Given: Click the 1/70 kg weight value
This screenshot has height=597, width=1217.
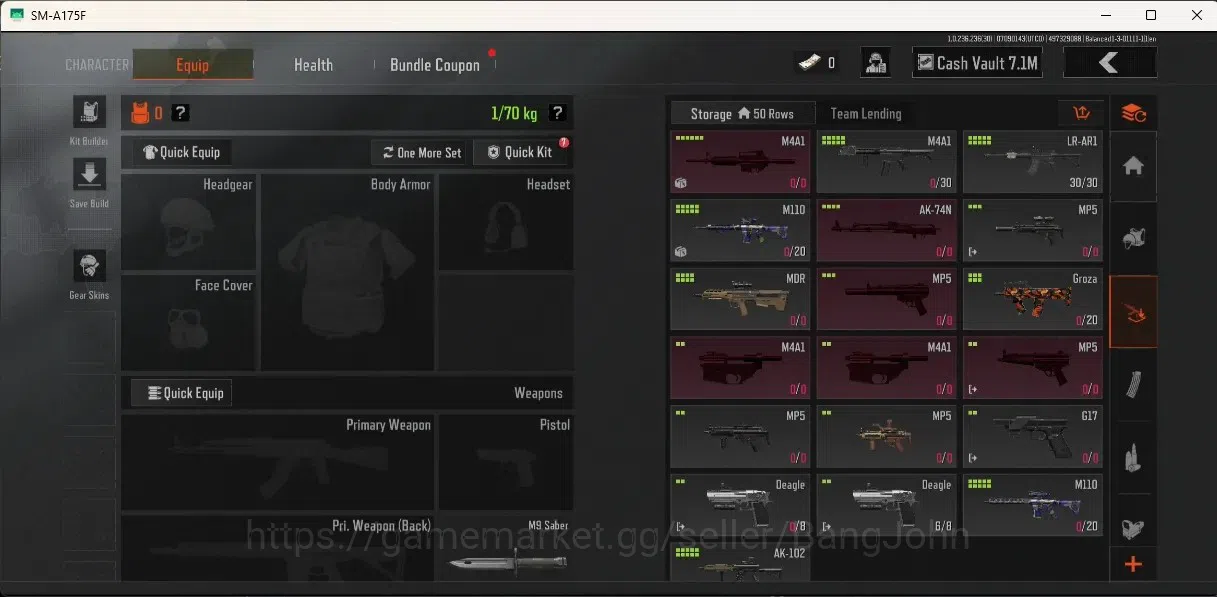Looking at the screenshot, I should pos(514,113).
